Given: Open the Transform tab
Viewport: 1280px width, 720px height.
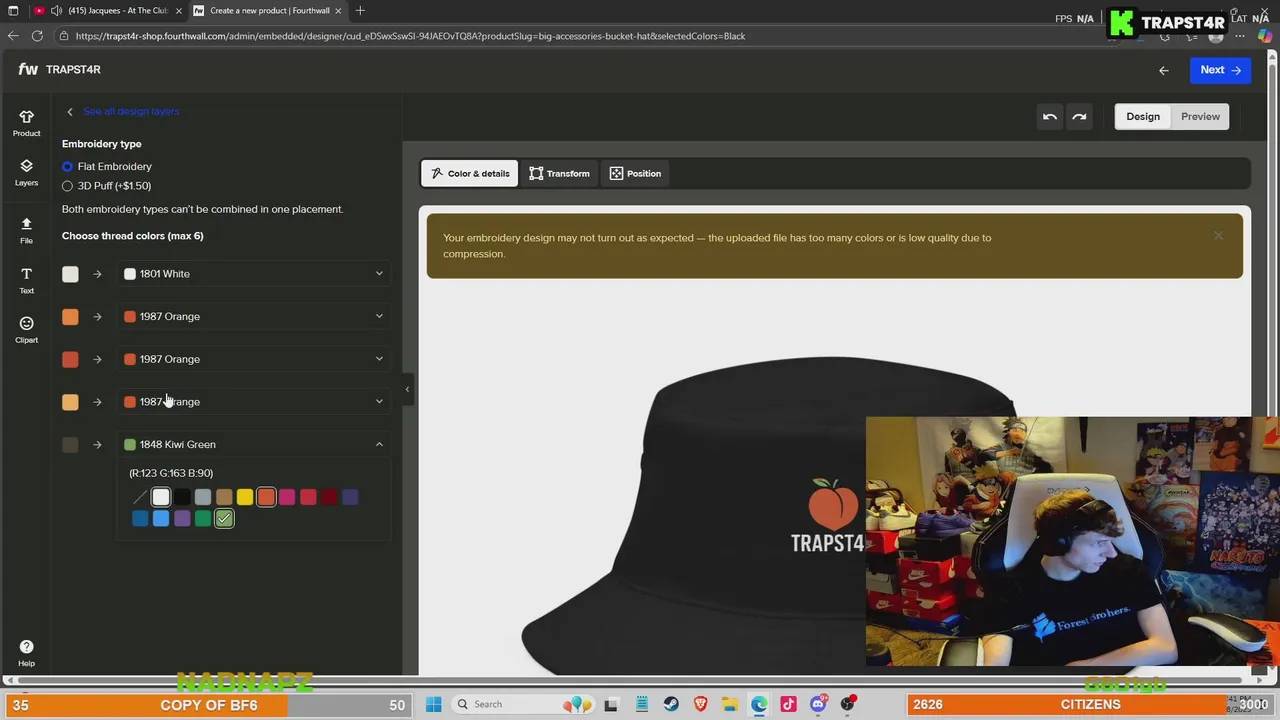Looking at the screenshot, I should point(559,174).
